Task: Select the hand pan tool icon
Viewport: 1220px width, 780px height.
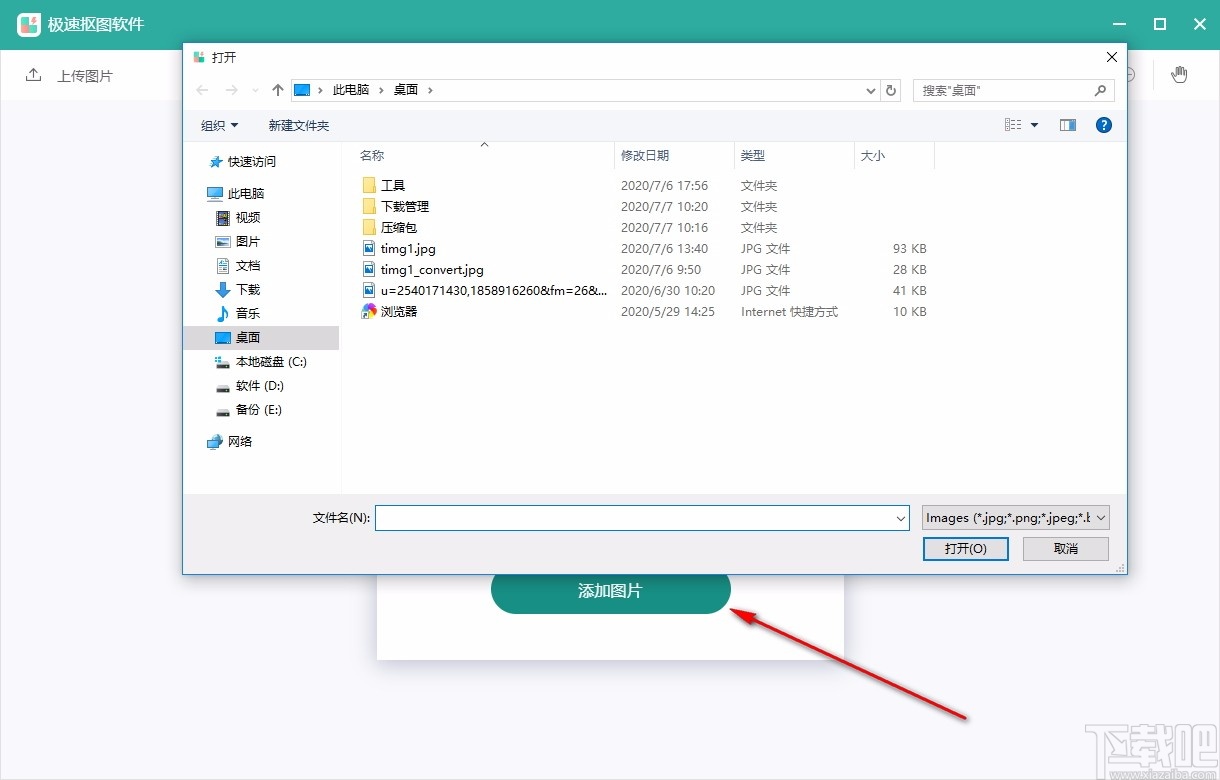Action: (1180, 75)
